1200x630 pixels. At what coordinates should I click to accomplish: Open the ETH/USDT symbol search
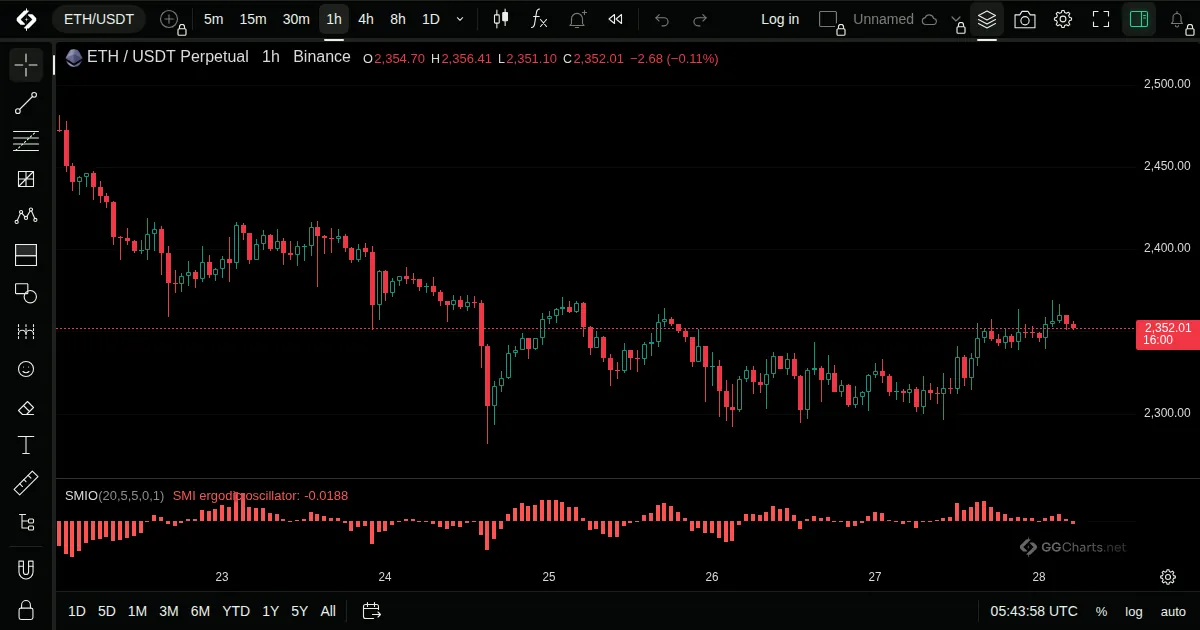(98, 19)
